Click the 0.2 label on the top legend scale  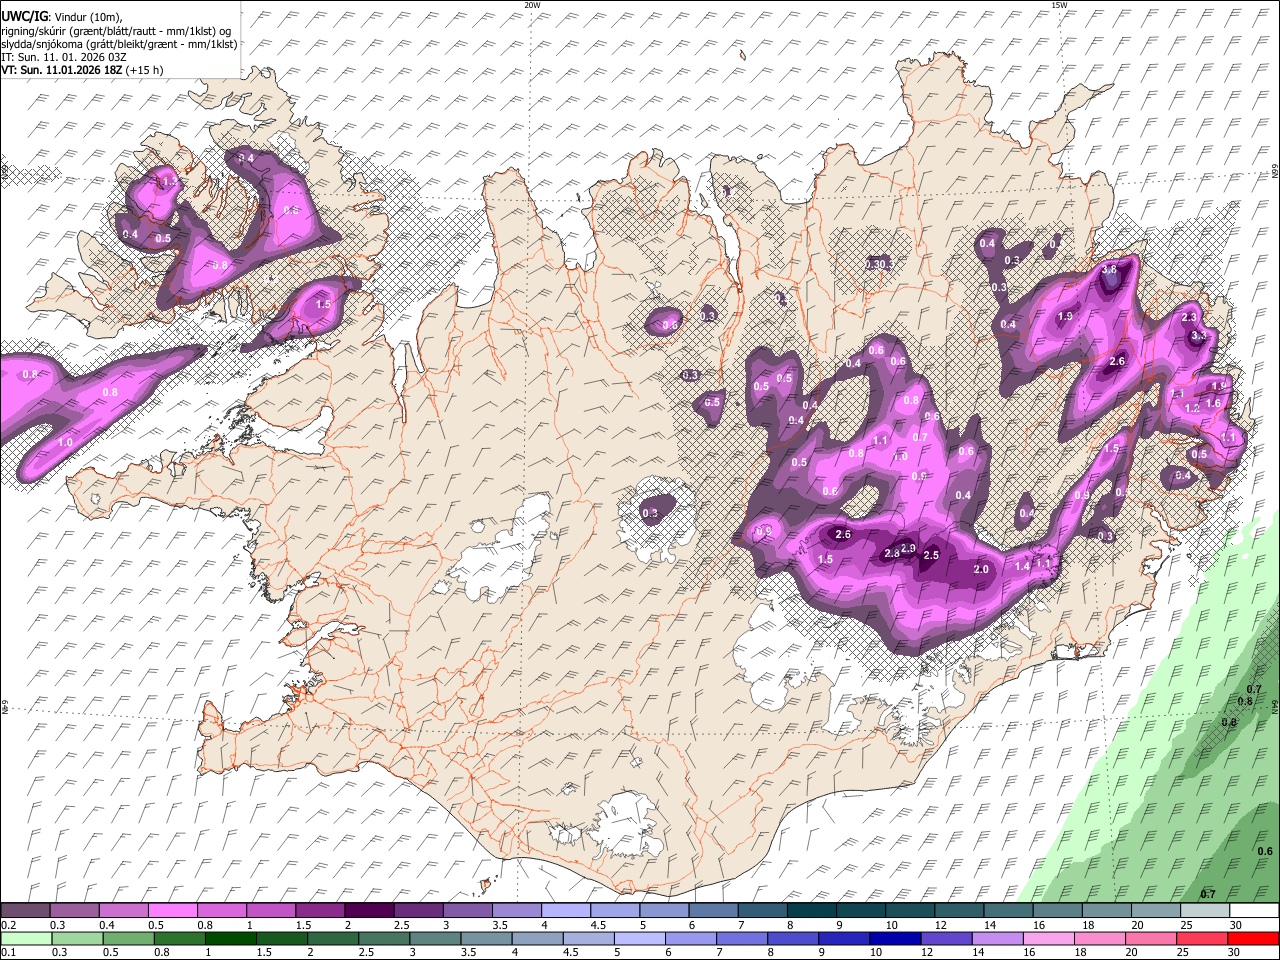[x=8, y=925]
